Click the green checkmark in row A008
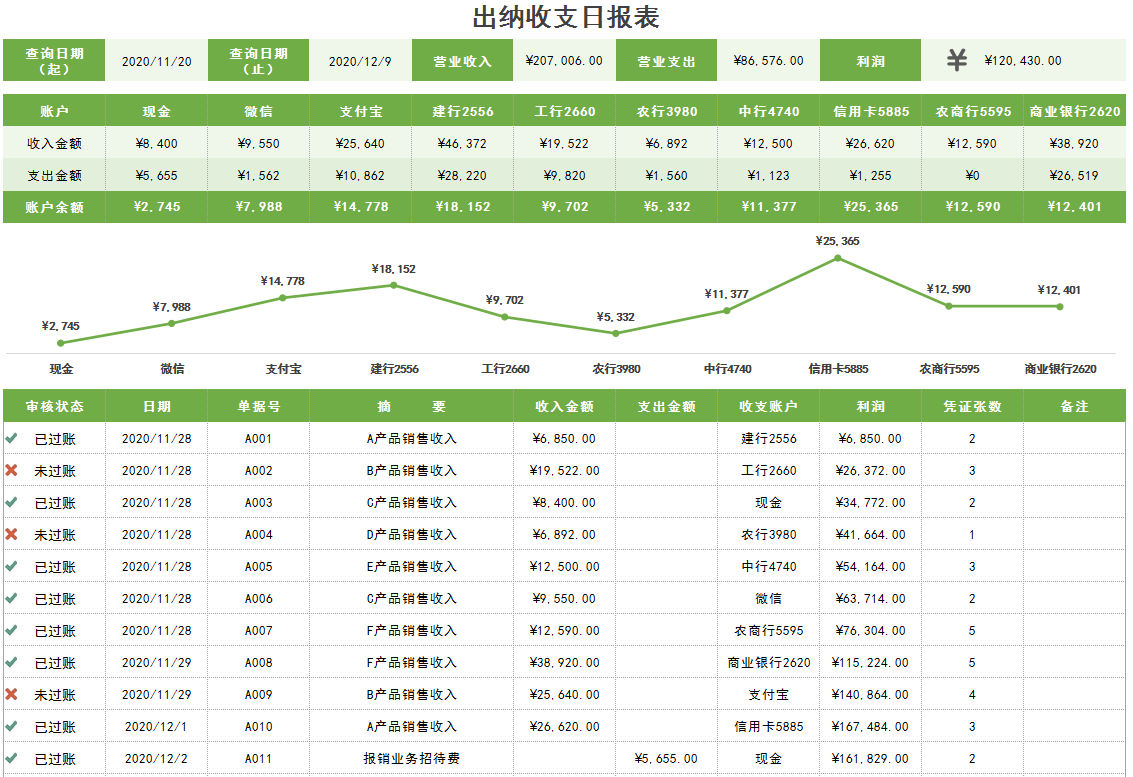This screenshot has width=1133, height=777. 11,662
